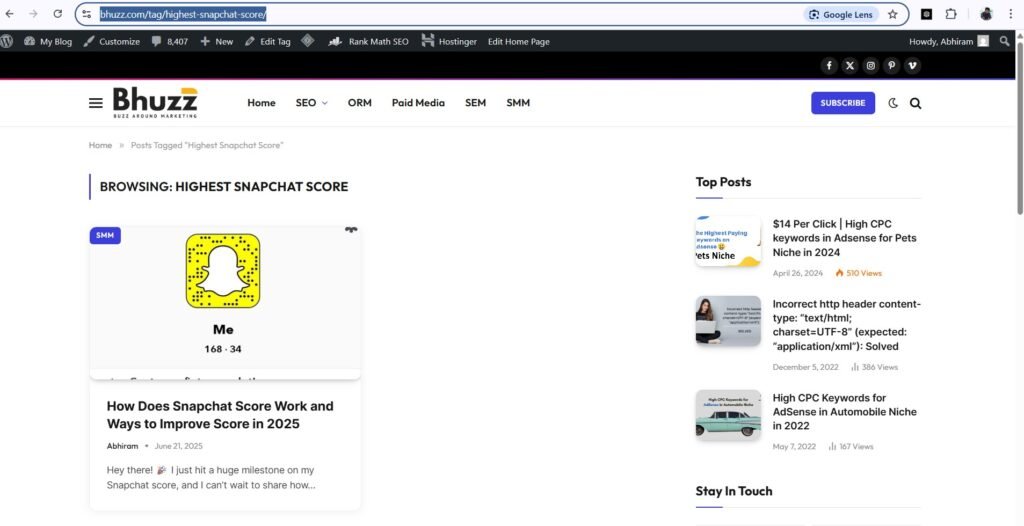Click the 'May 7, 2022' date

794,447
